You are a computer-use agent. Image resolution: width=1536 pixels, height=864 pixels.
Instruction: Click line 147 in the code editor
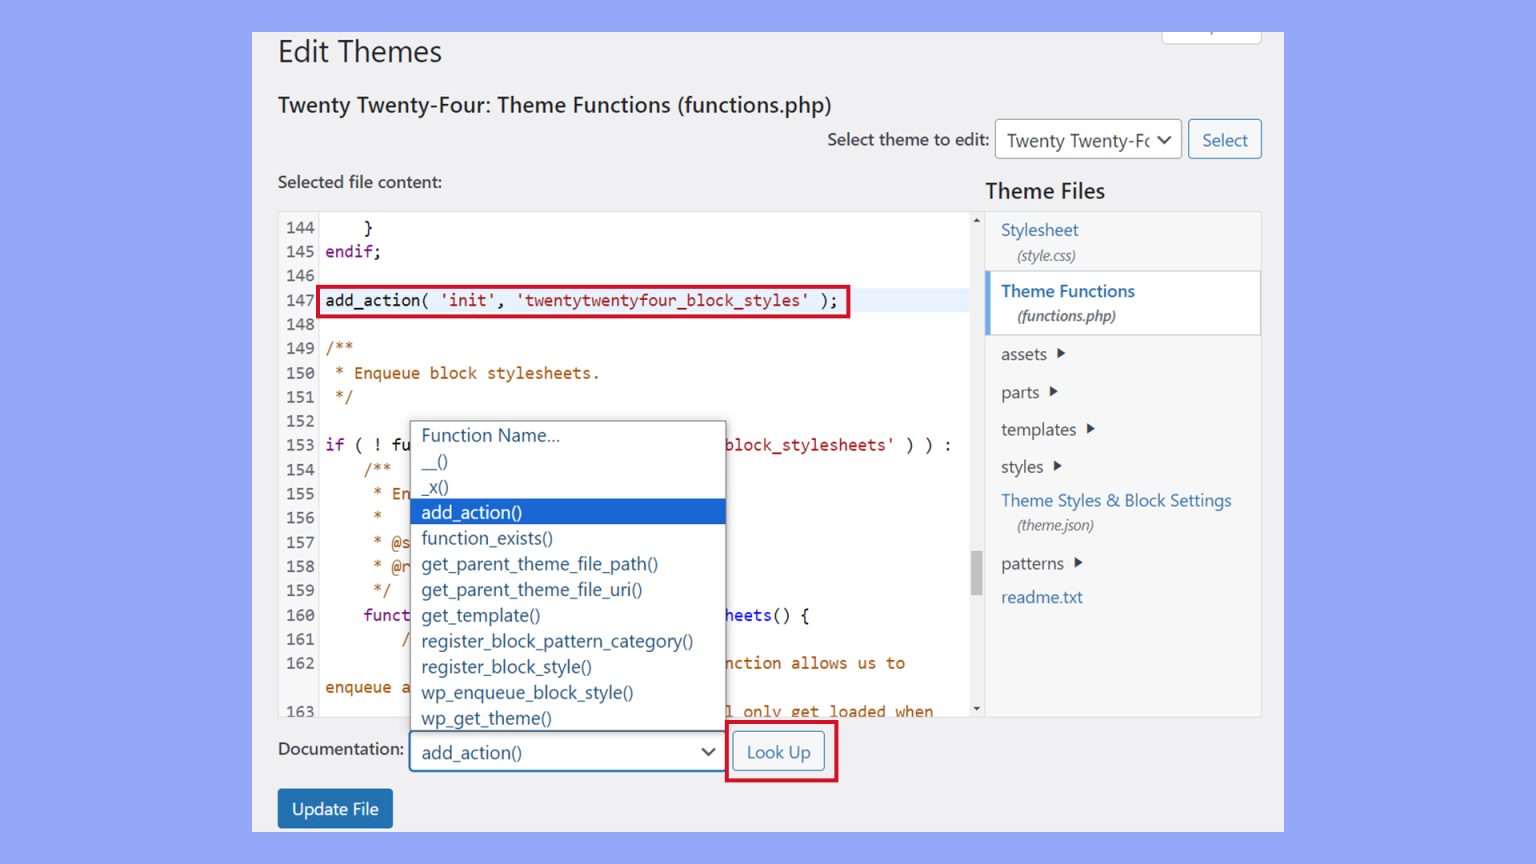click(x=583, y=300)
